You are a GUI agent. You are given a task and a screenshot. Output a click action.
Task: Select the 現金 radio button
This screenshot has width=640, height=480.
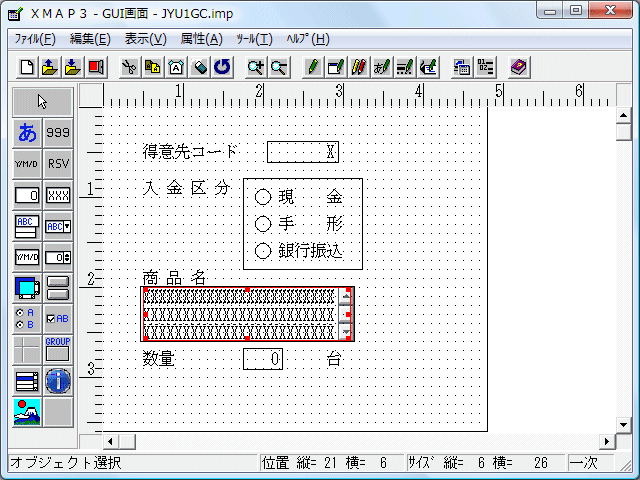click(264, 197)
